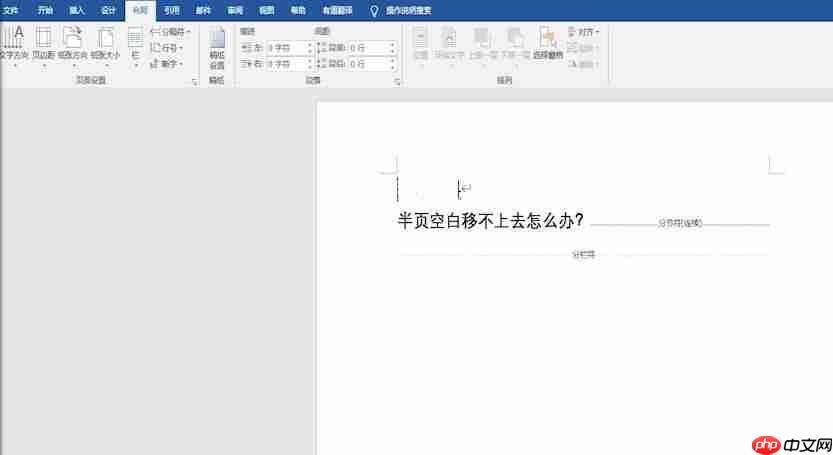Screen dimensions: 833x455
Task: Open the Columns (栏) tool
Action: (135, 45)
